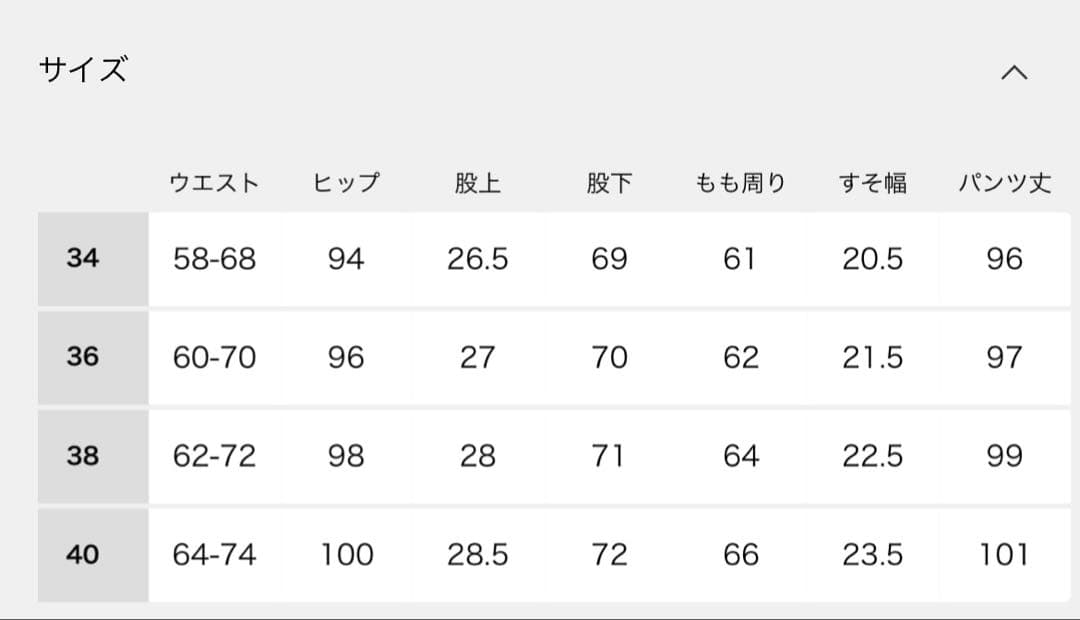This screenshot has width=1080, height=620.
Task: Click the ヒップ column header
Action: (346, 184)
